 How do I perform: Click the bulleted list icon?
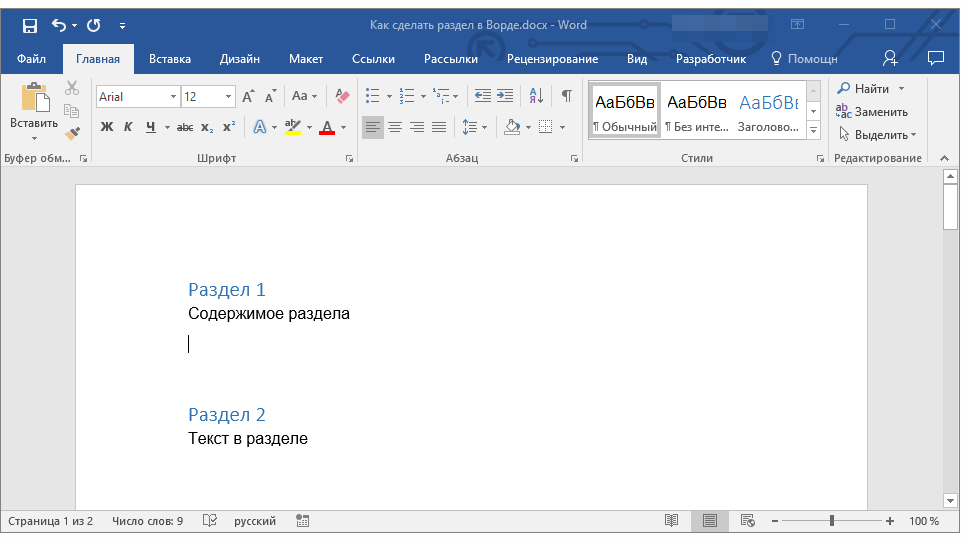click(372, 96)
